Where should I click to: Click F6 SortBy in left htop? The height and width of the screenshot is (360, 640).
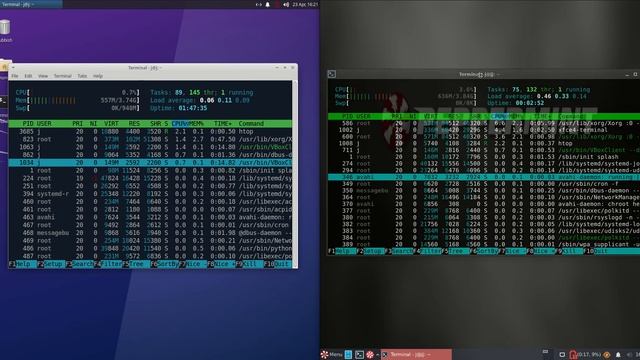point(164,264)
